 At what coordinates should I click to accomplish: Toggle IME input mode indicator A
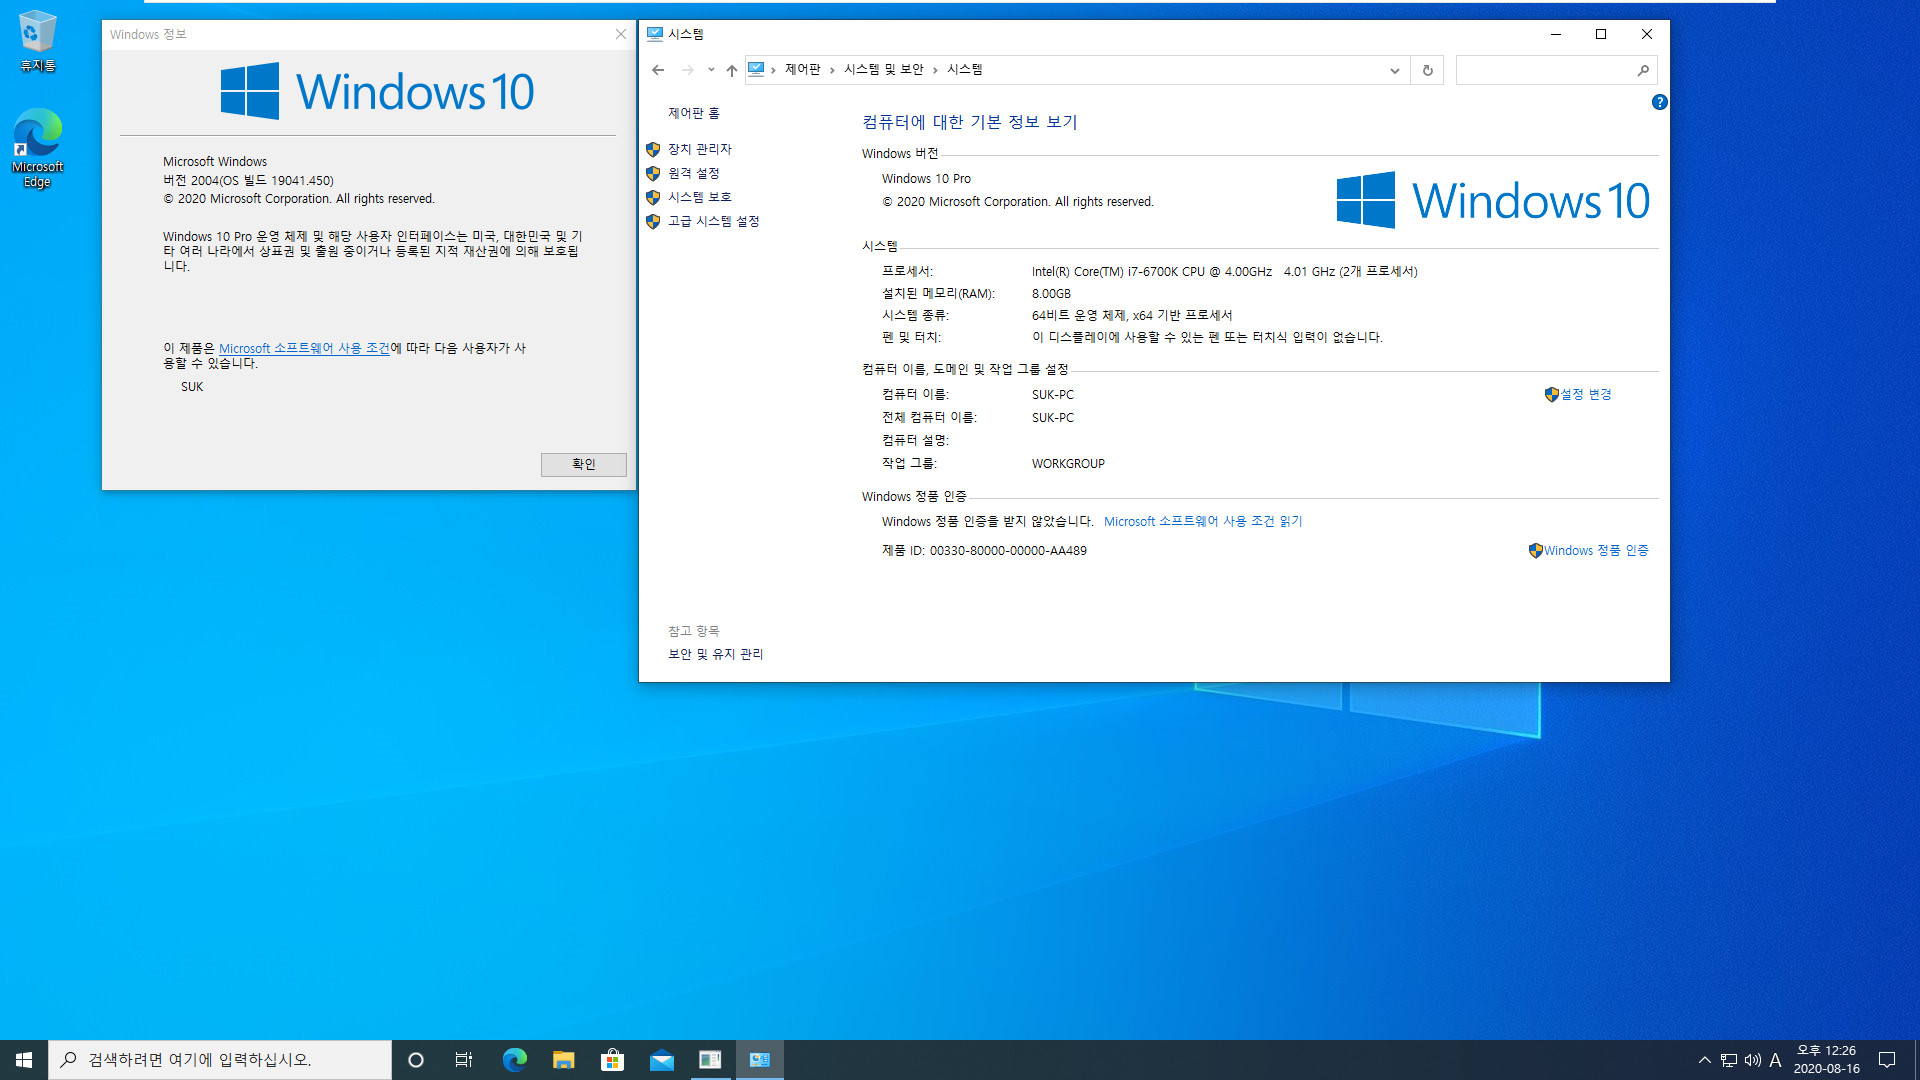(1775, 1060)
